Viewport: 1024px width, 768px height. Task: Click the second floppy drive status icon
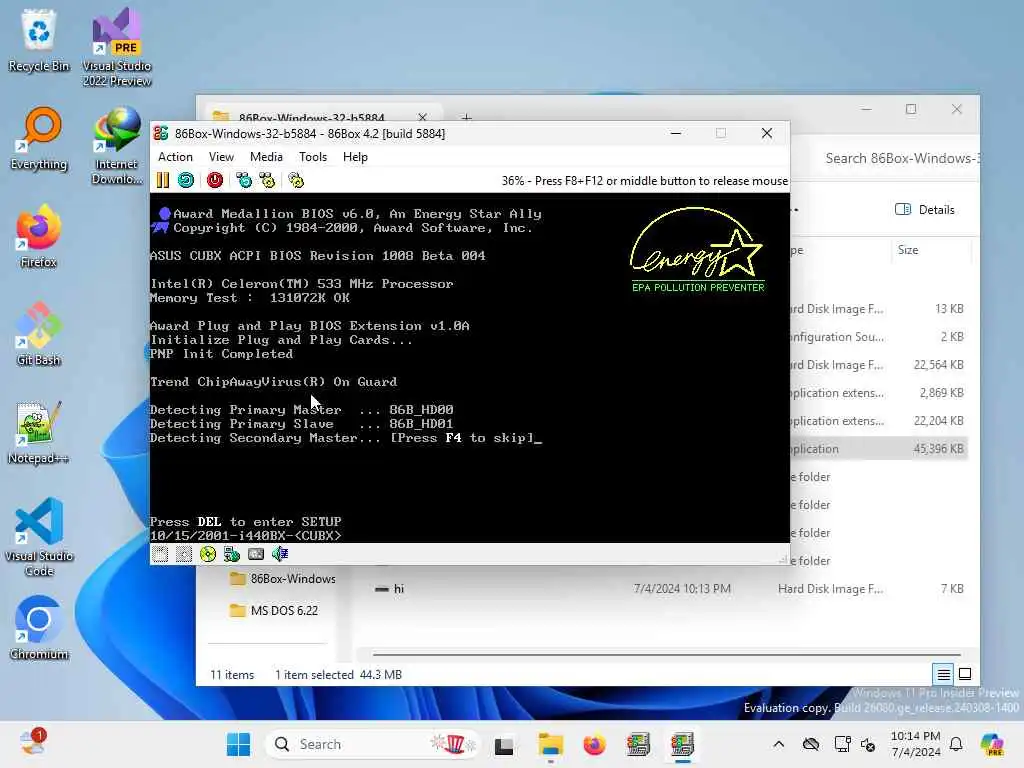click(x=184, y=554)
